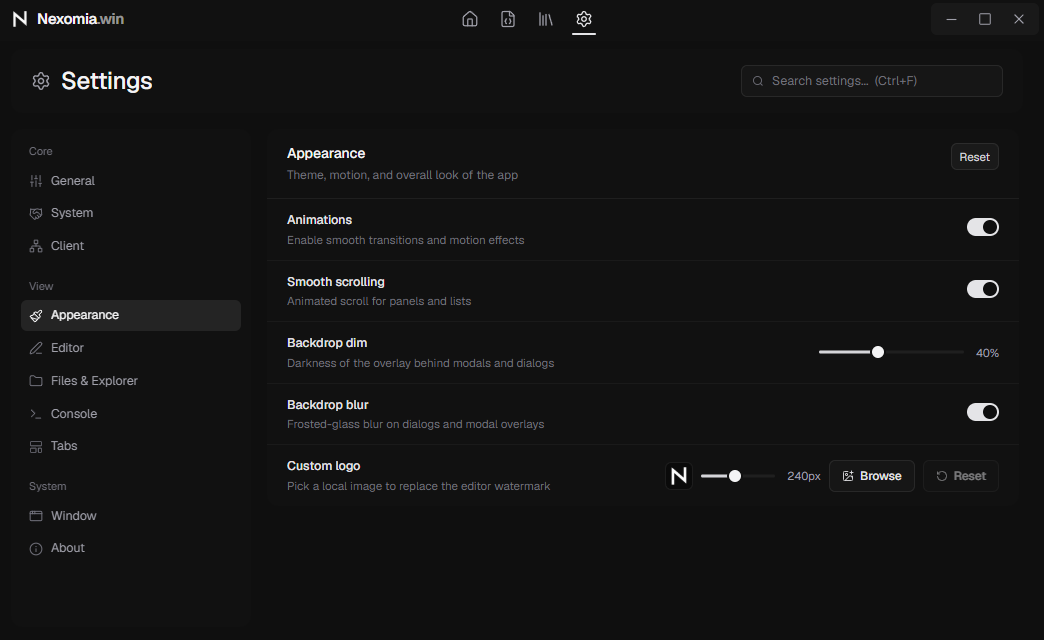Open the Console settings section
Screen dimensions: 1044x640
click(131, 414)
